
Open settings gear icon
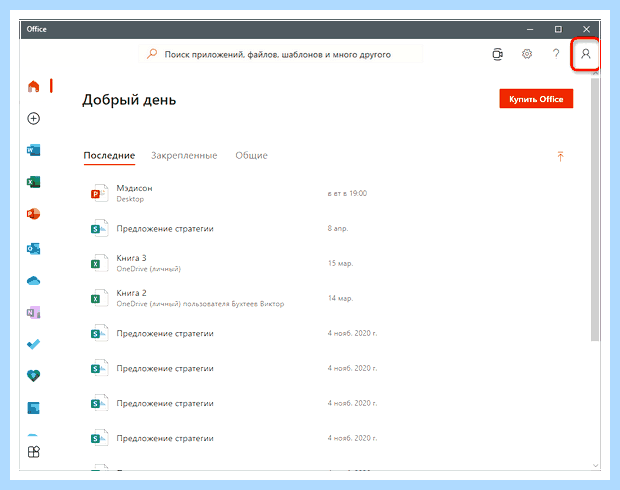[x=527, y=54]
